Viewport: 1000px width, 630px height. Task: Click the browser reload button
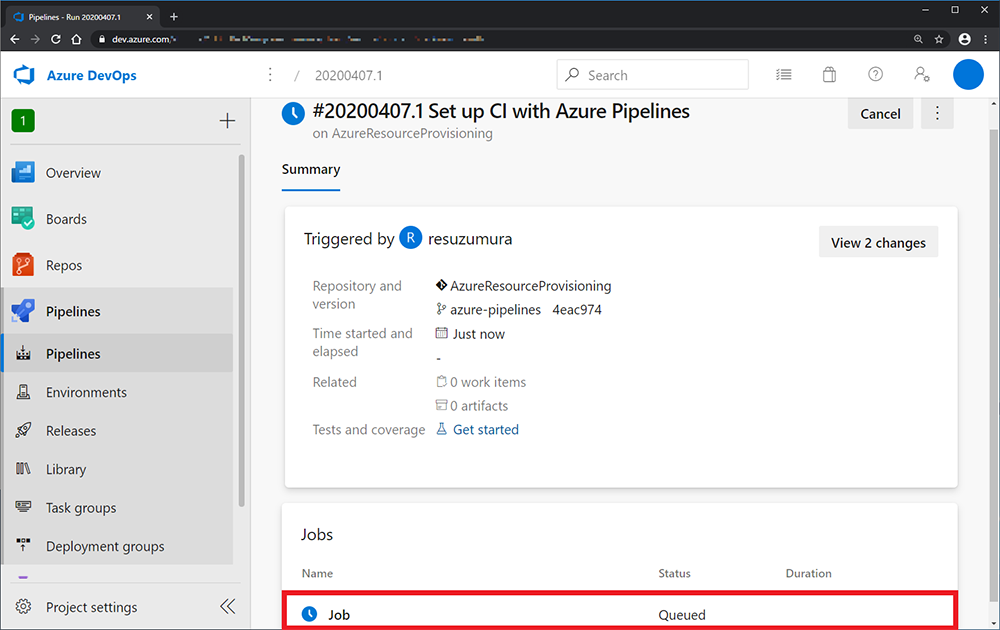(55, 39)
